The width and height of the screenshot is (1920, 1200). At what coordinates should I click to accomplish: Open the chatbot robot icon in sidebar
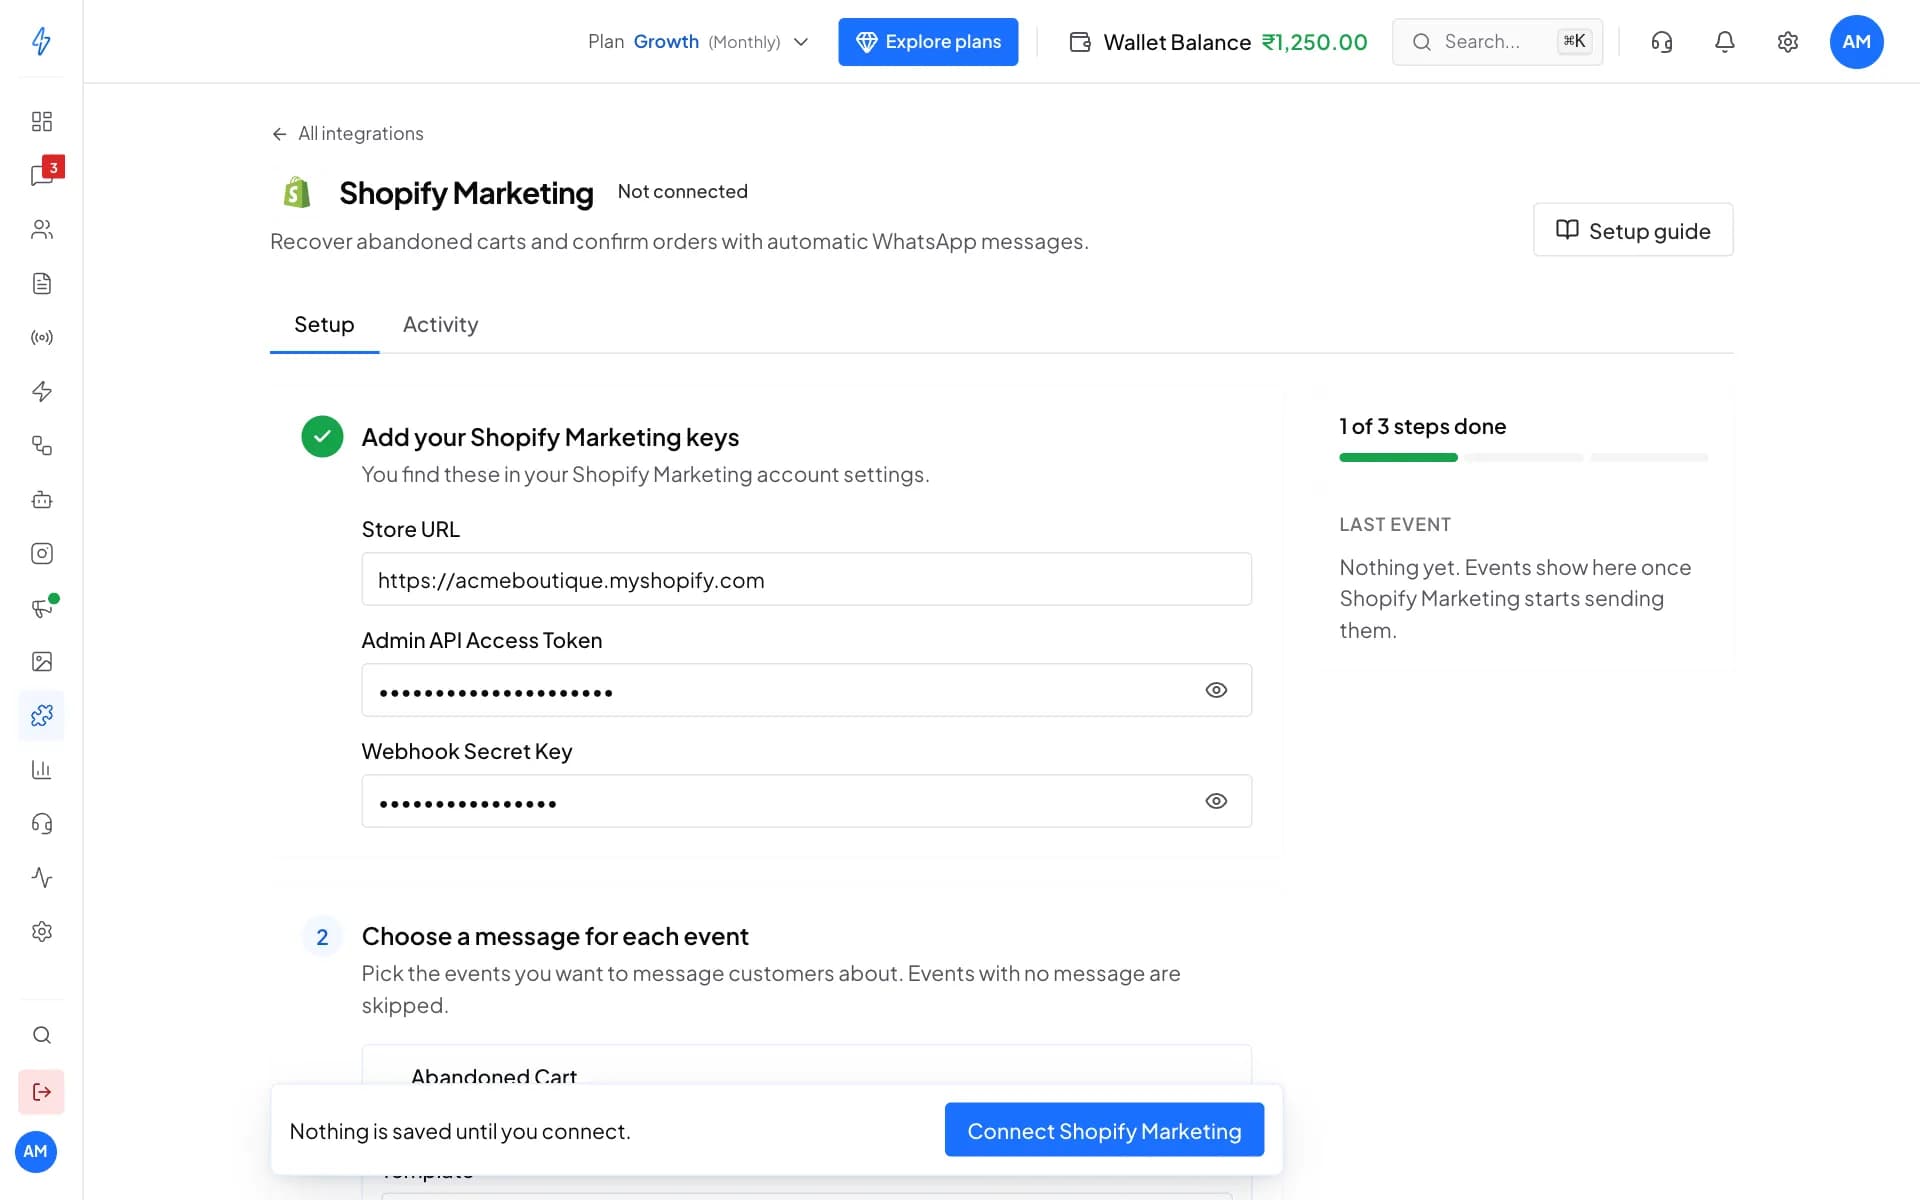(x=41, y=499)
